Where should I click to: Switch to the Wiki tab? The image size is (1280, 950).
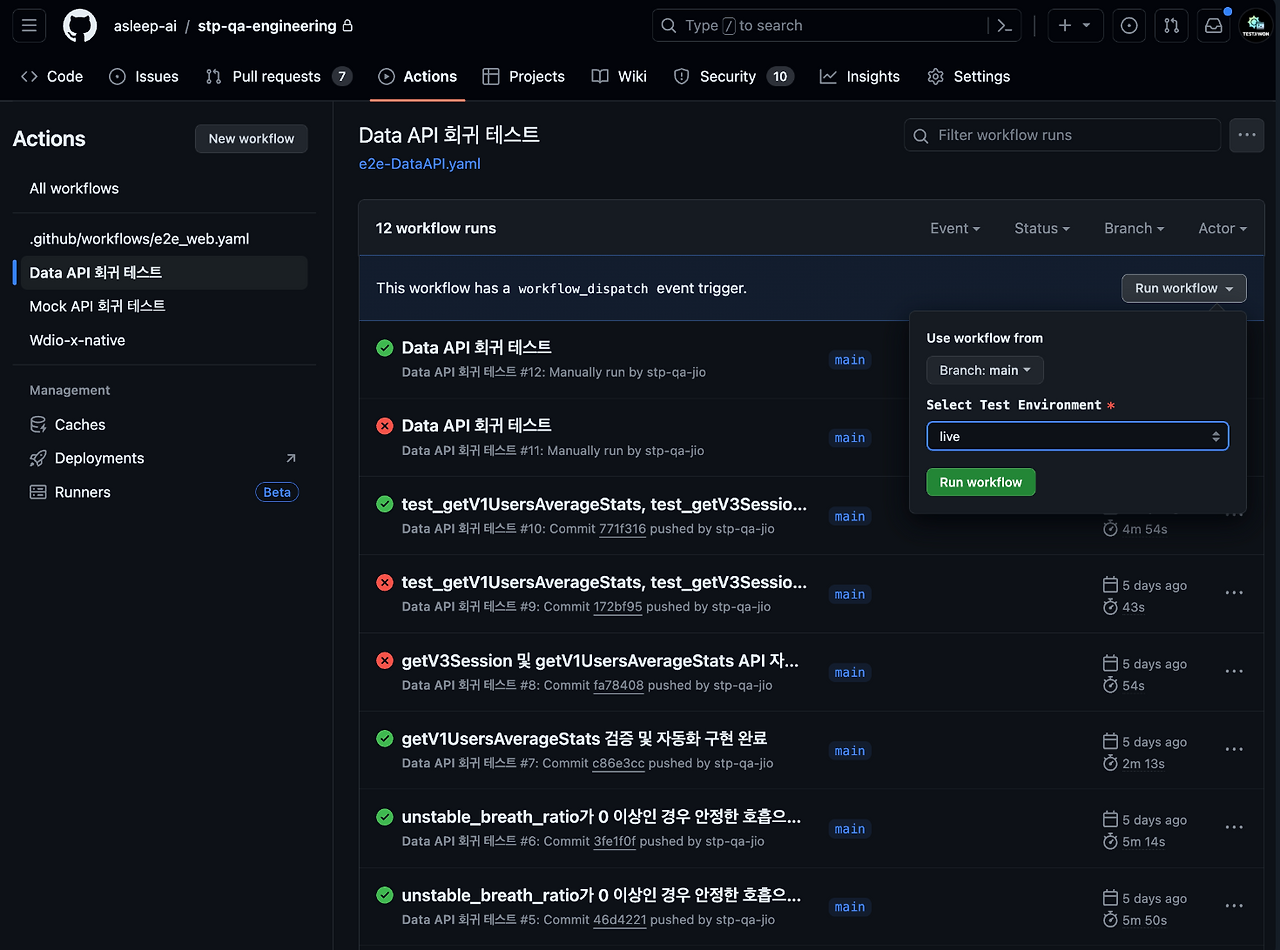pos(619,76)
